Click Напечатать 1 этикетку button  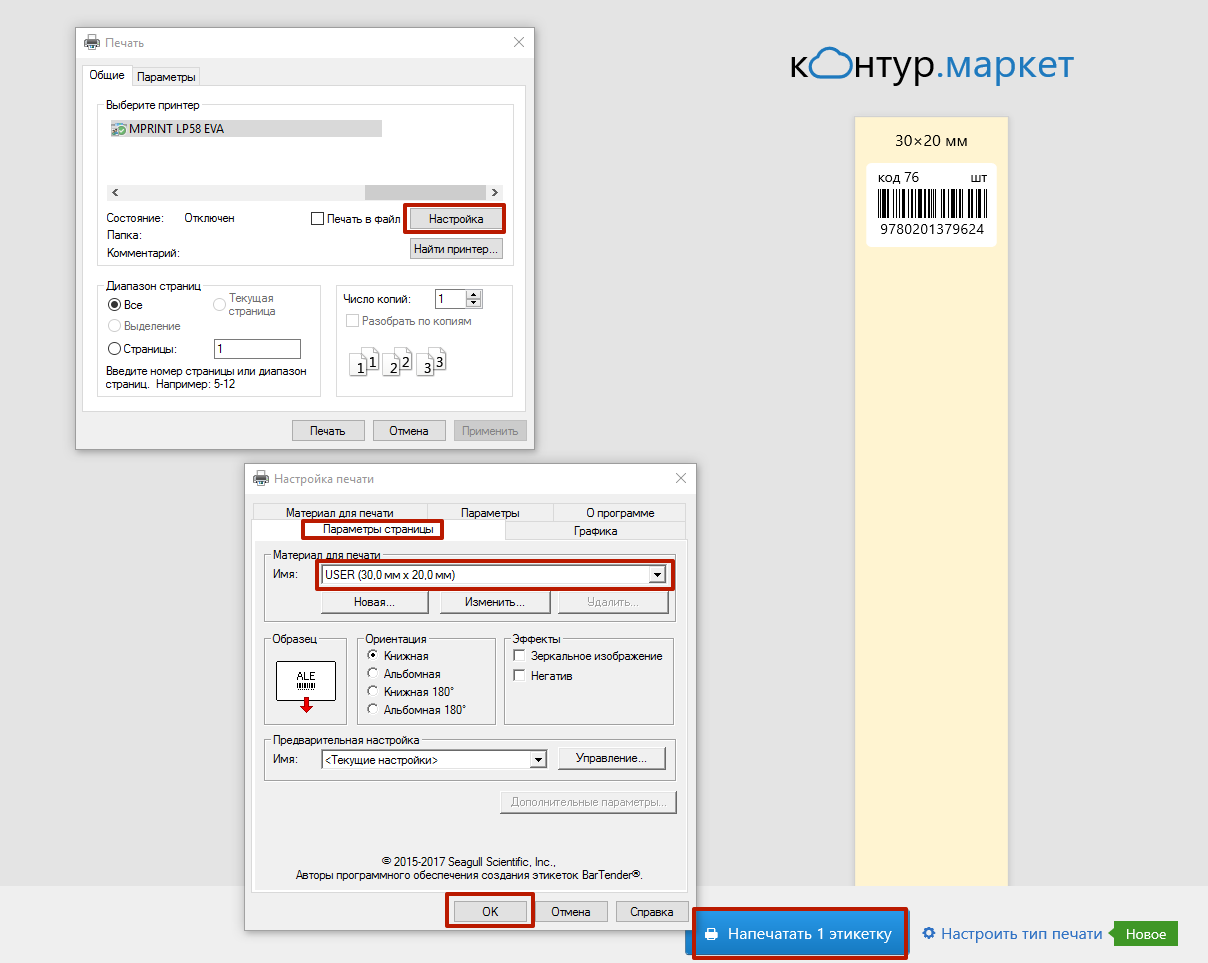tap(801, 933)
